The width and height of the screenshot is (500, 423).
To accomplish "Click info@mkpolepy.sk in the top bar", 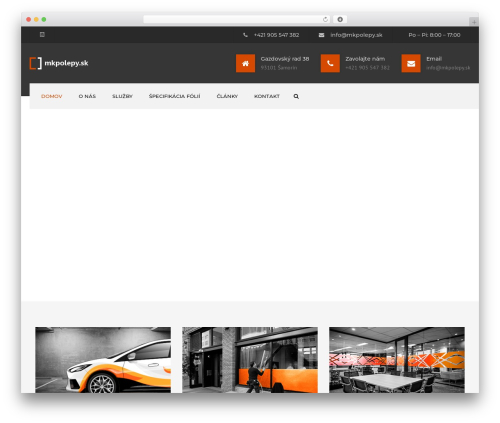I will (356, 35).
